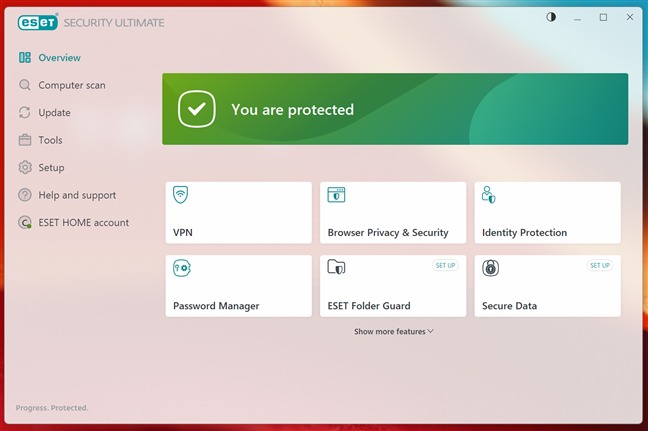This screenshot has height=431, width=648.
Task: Click the Computer scan magnifier icon
Action: (x=25, y=85)
